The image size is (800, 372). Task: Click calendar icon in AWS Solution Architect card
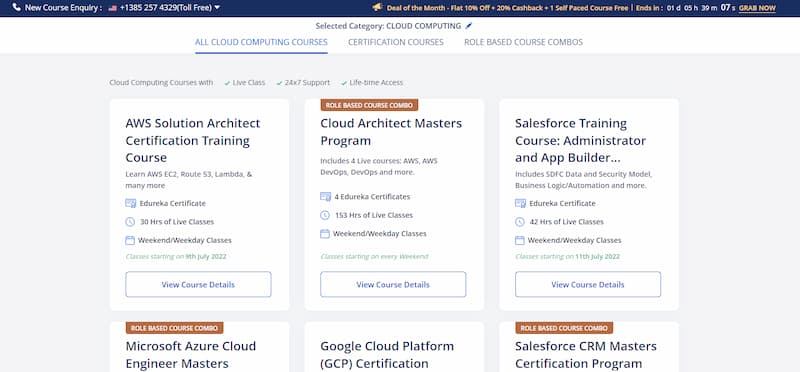click(130, 240)
